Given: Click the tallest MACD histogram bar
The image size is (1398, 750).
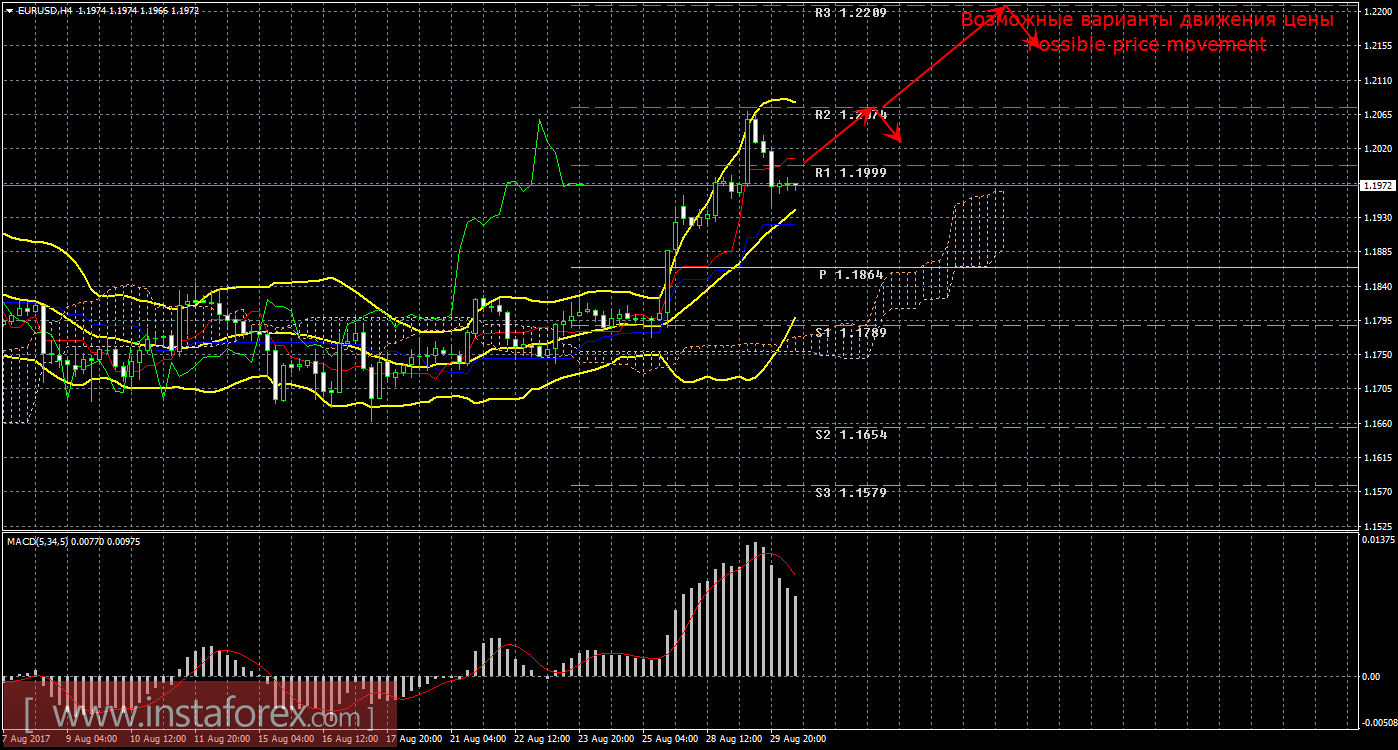Looking at the screenshot, I should point(757,610).
